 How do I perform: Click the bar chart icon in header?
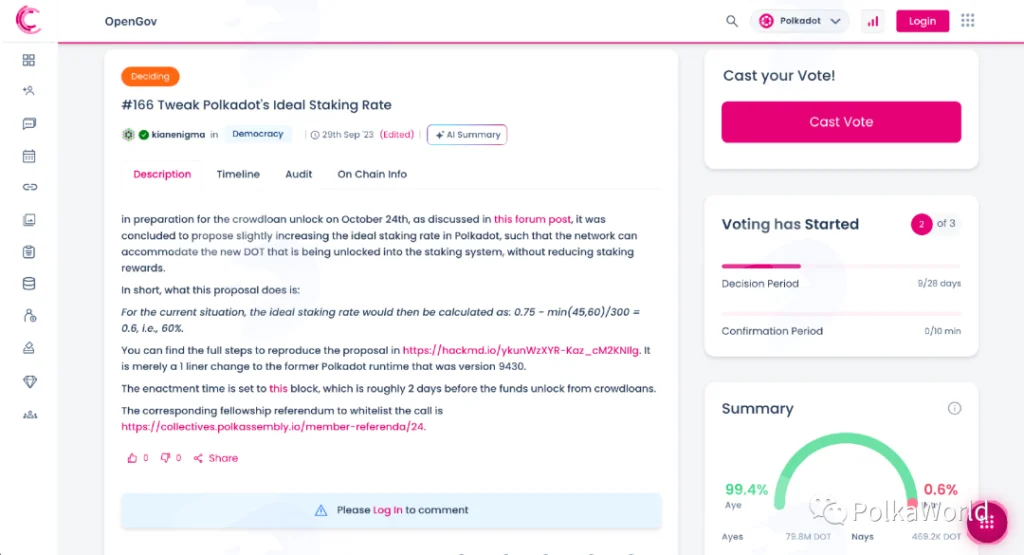point(872,21)
